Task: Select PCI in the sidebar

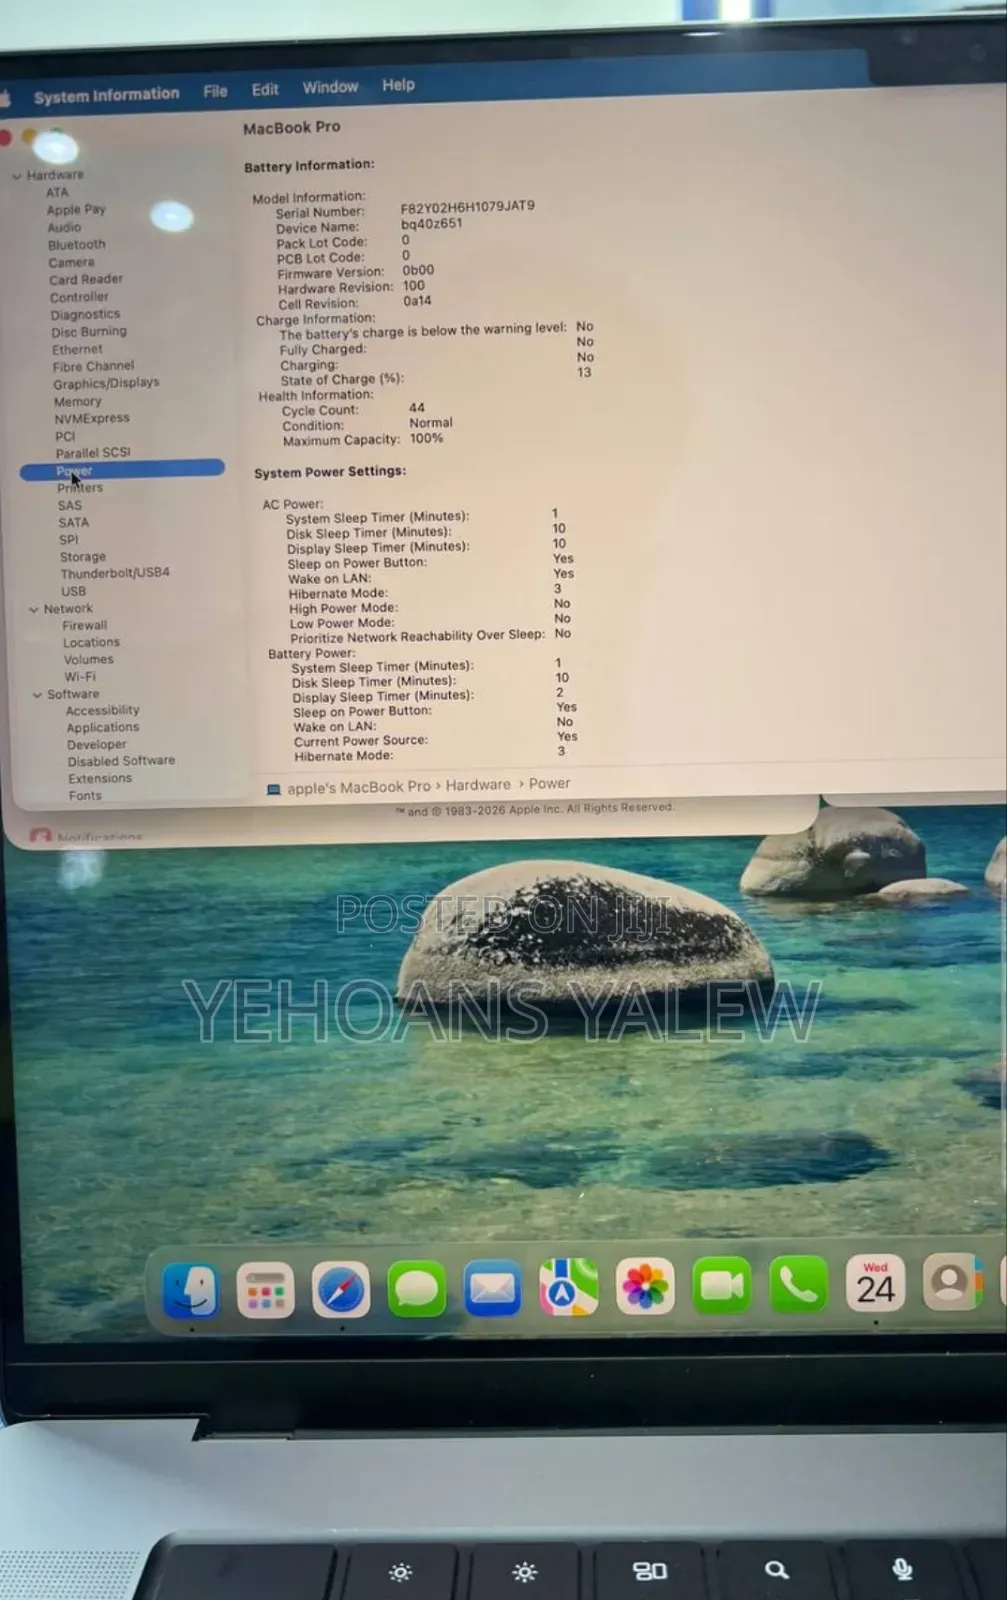Action: (65, 436)
